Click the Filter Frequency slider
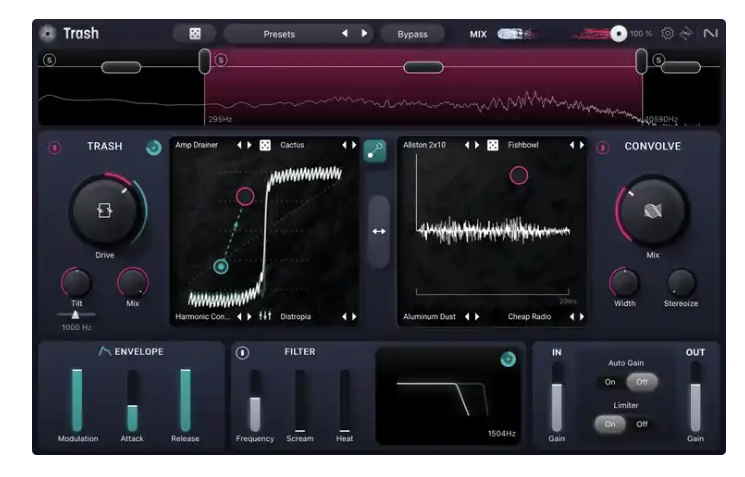The image size is (745, 477). click(255, 400)
